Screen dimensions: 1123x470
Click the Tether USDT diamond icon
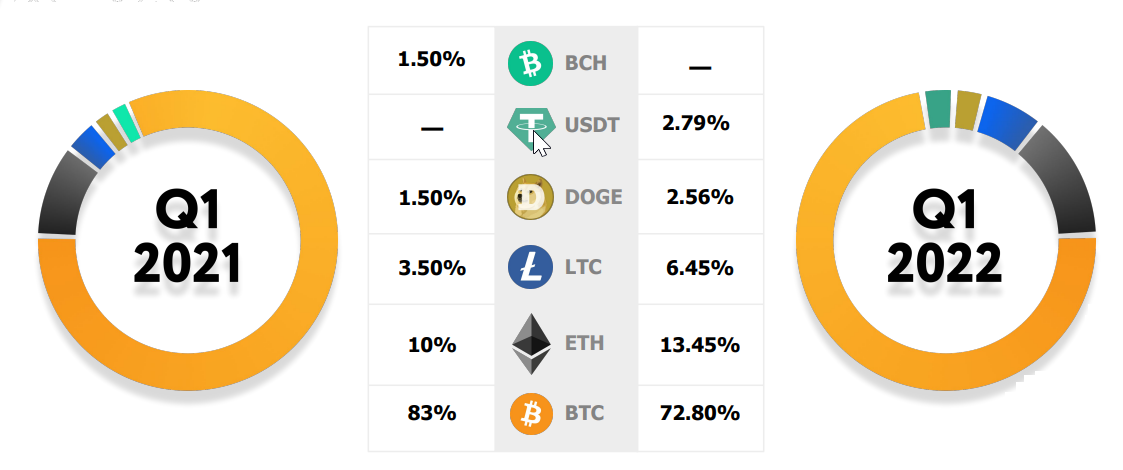coord(531,129)
